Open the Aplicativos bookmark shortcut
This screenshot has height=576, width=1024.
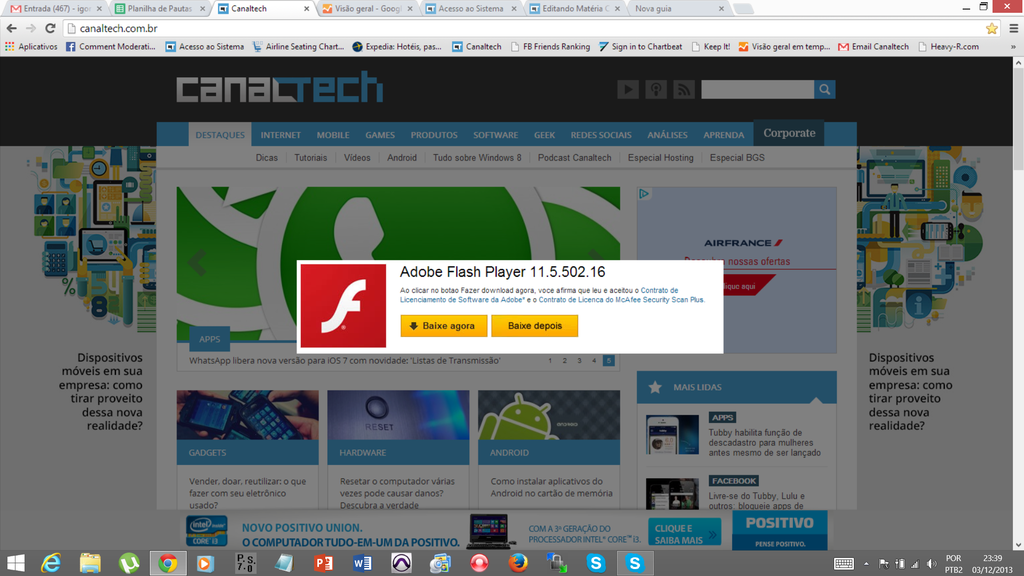click(31, 46)
